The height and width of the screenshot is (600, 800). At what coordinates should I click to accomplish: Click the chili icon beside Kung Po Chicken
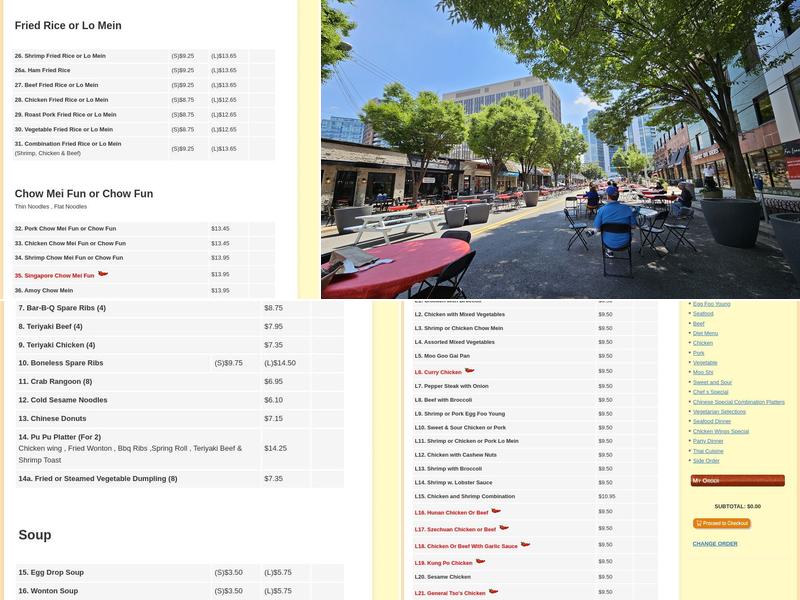[478, 562]
